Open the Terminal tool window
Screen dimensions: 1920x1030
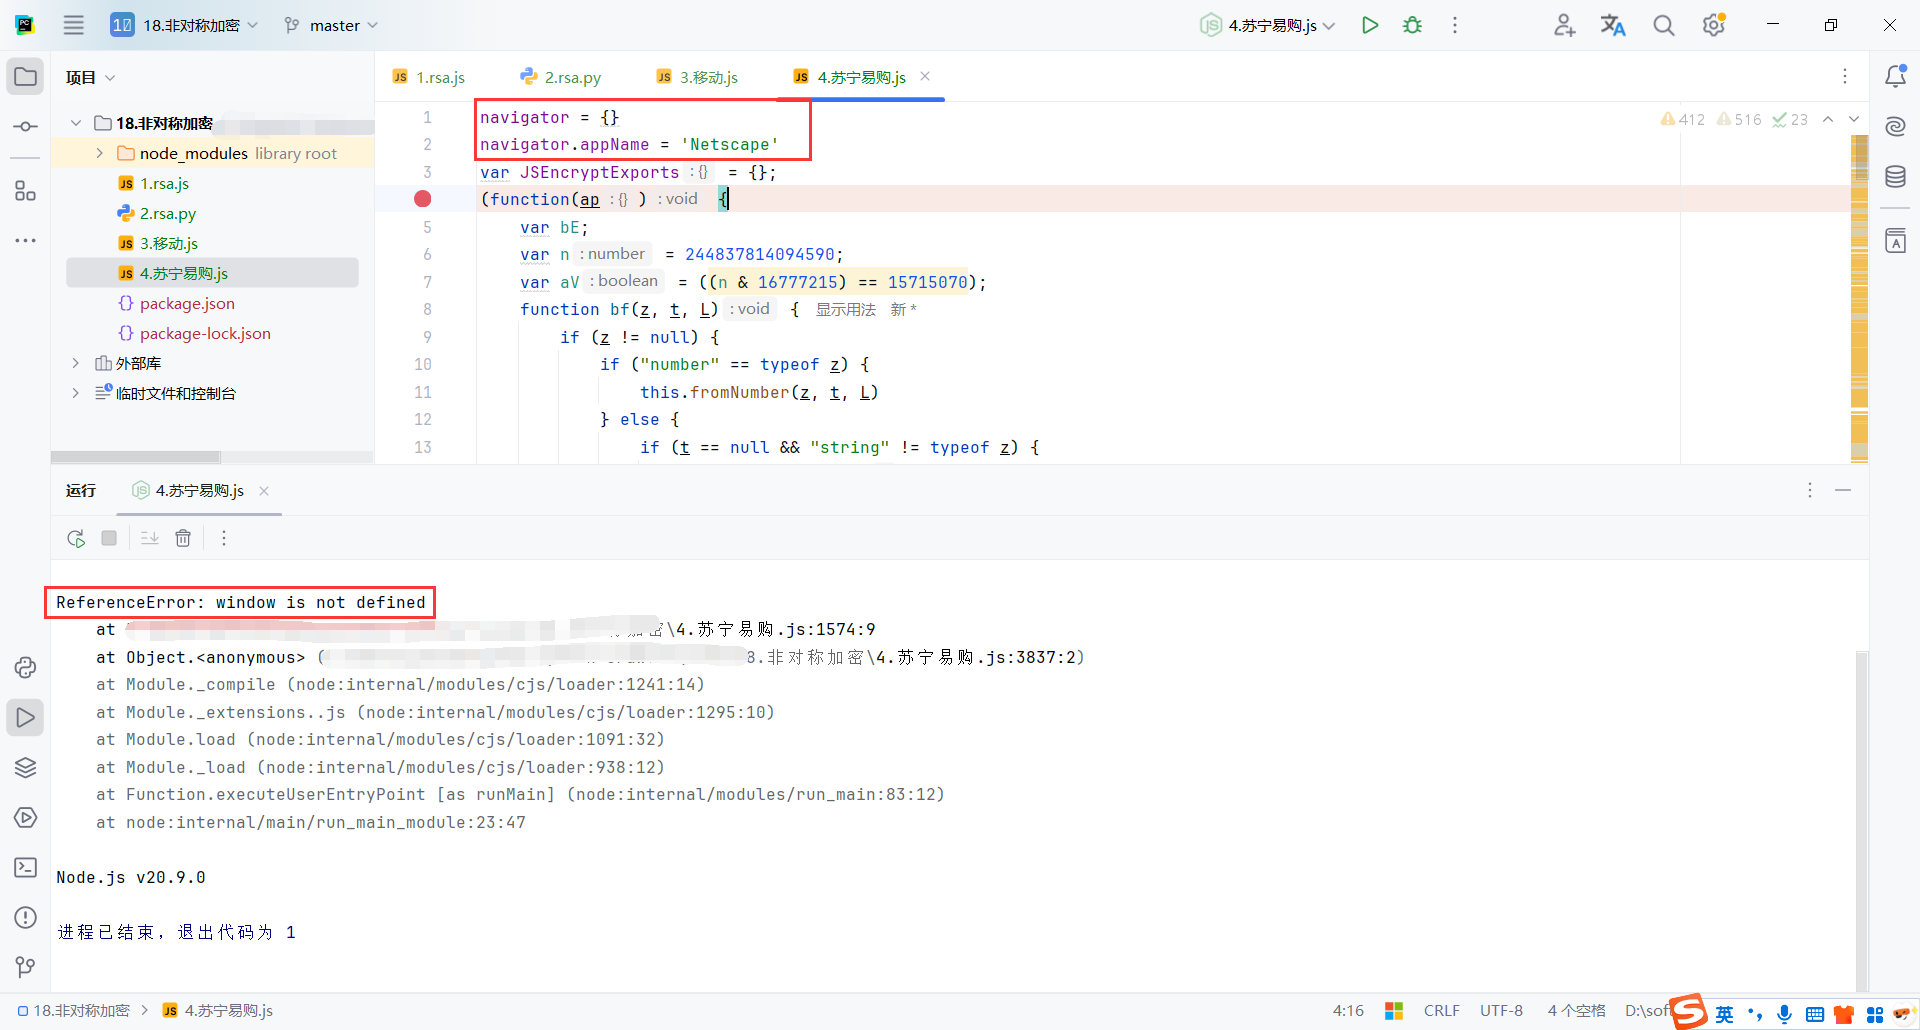click(x=25, y=867)
